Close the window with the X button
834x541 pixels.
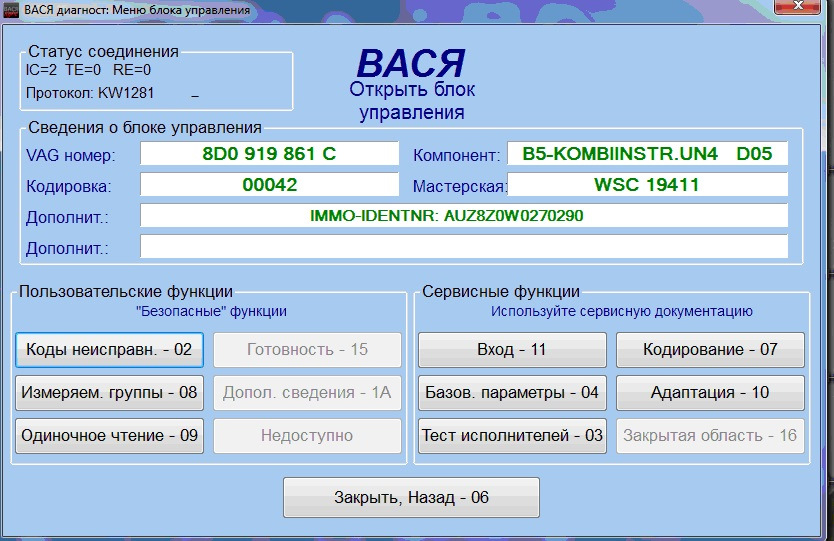pyautogui.click(x=797, y=6)
